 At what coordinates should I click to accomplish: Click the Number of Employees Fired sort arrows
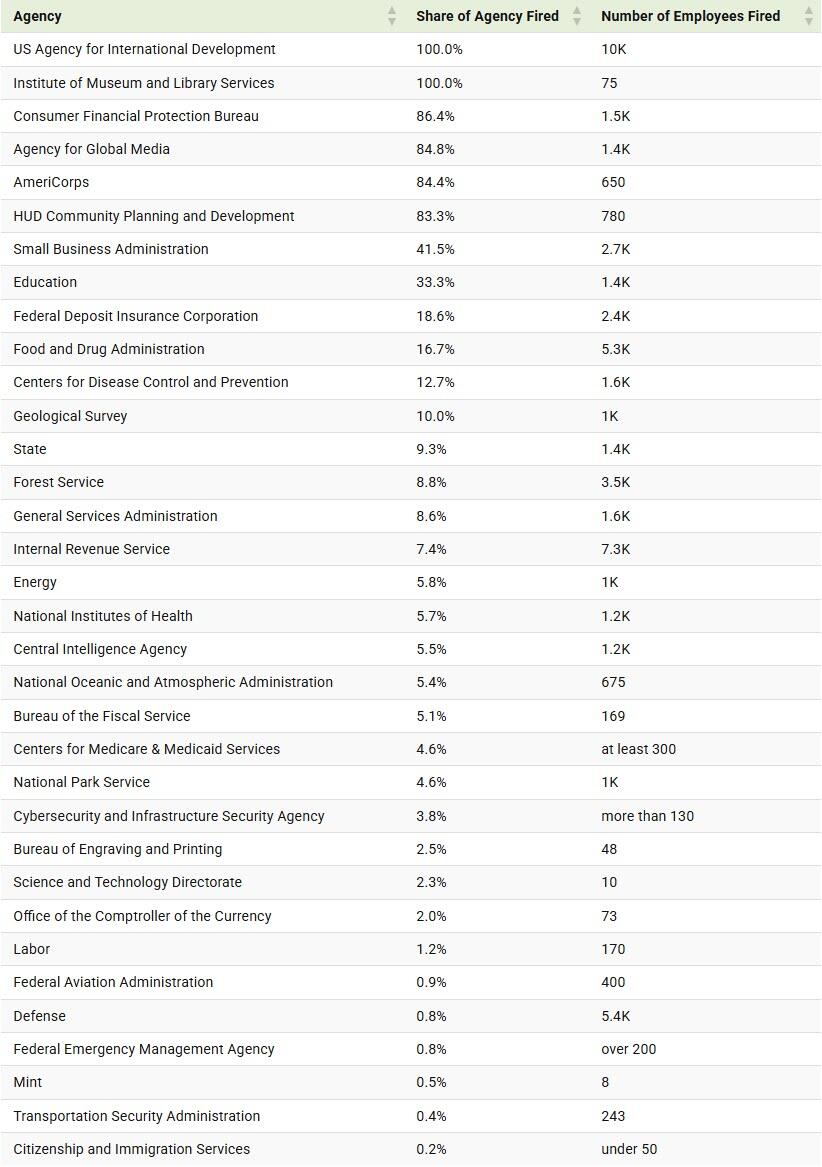click(809, 16)
